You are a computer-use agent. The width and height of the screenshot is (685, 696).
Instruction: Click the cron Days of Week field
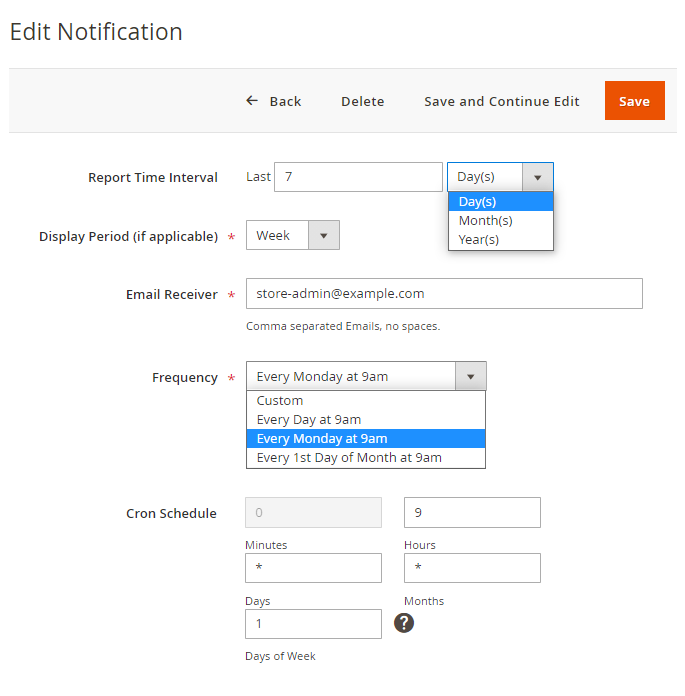click(313, 624)
